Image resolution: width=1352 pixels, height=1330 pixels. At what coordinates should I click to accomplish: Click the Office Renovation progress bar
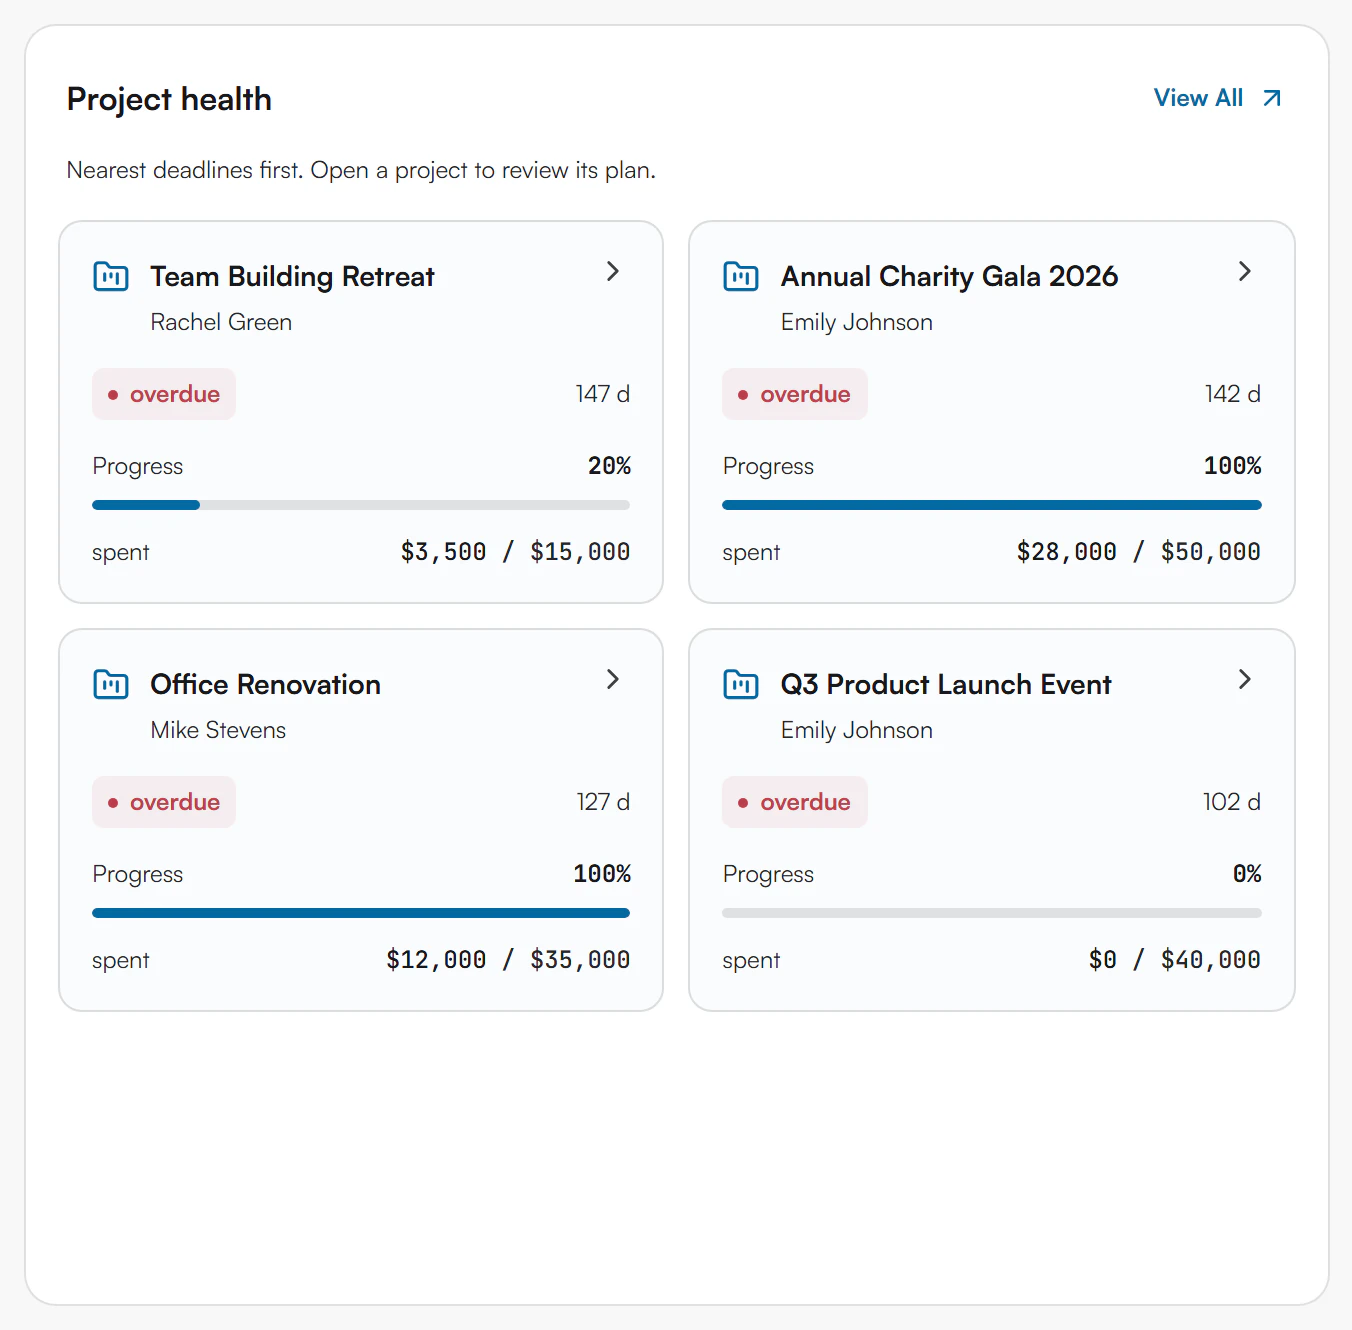[x=361, y=913]
